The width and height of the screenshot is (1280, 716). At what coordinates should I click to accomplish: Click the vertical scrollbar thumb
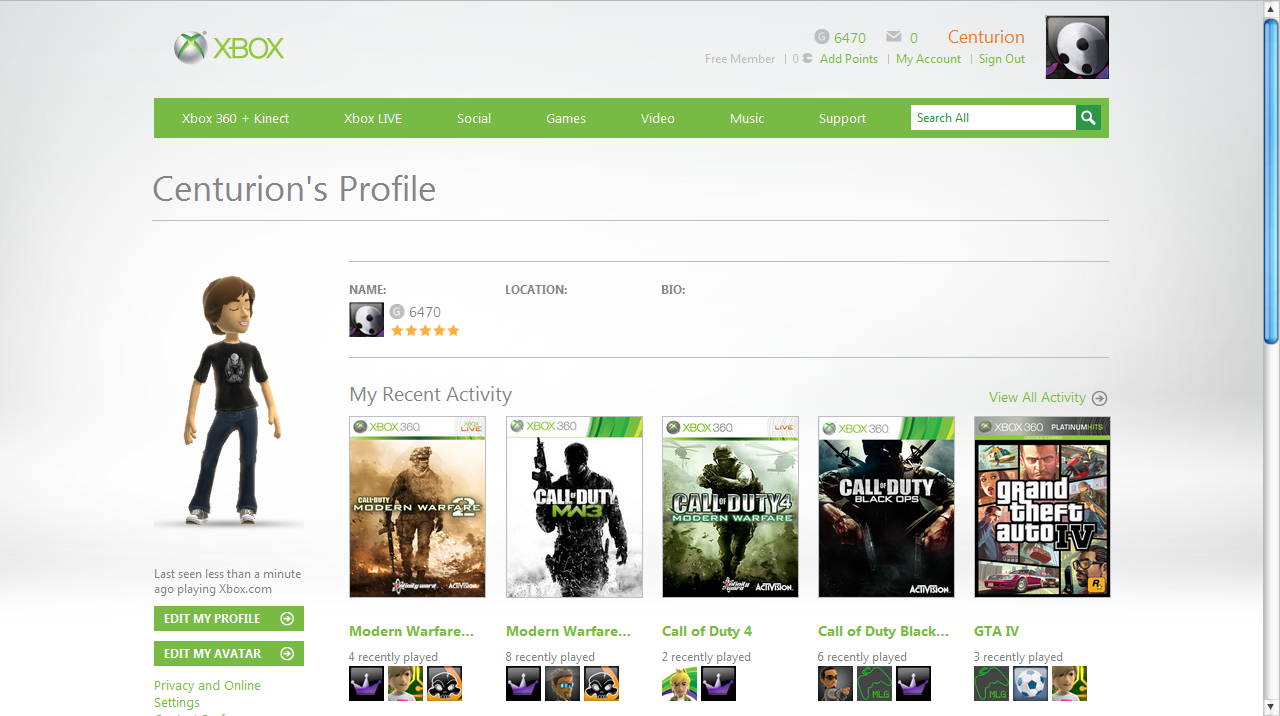1271,181
